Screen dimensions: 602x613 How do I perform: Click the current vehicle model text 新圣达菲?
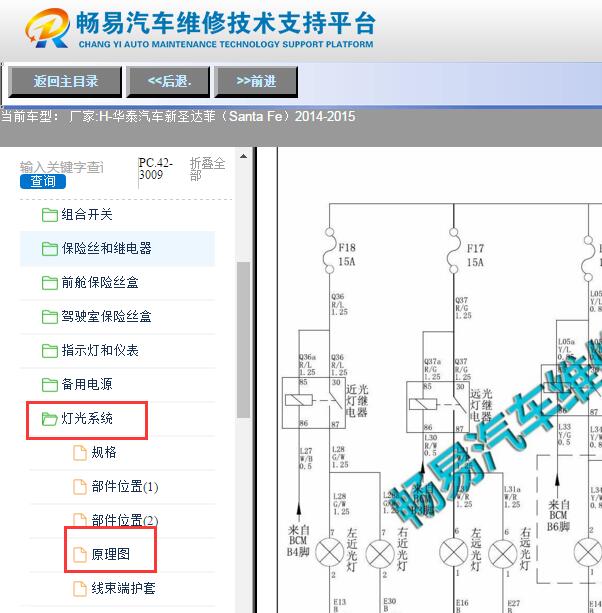coord(189,117)
